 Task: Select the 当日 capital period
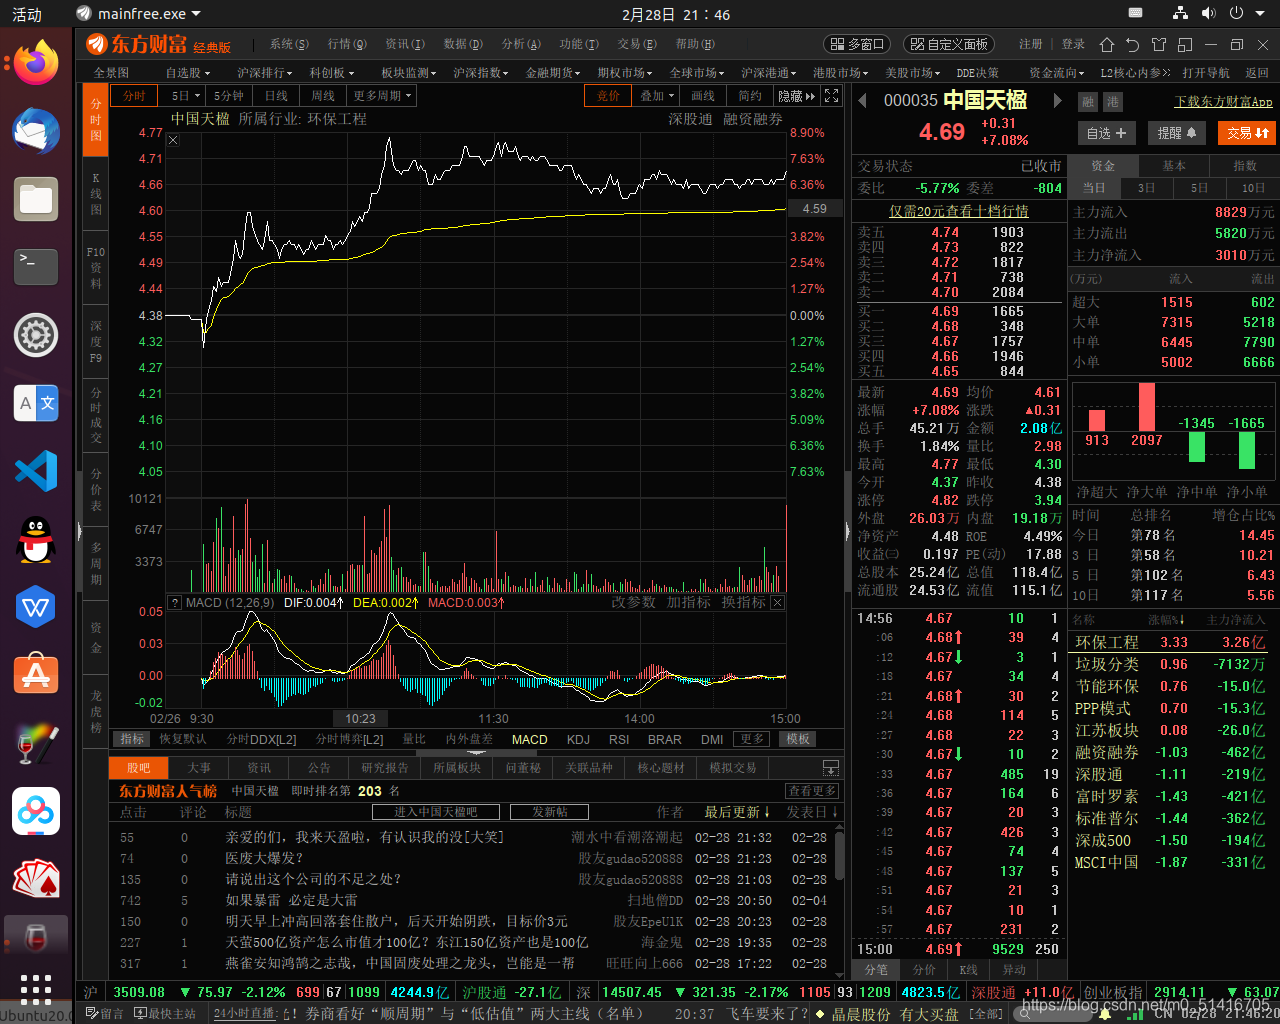pyautogui.click(x=1094, y=188)
